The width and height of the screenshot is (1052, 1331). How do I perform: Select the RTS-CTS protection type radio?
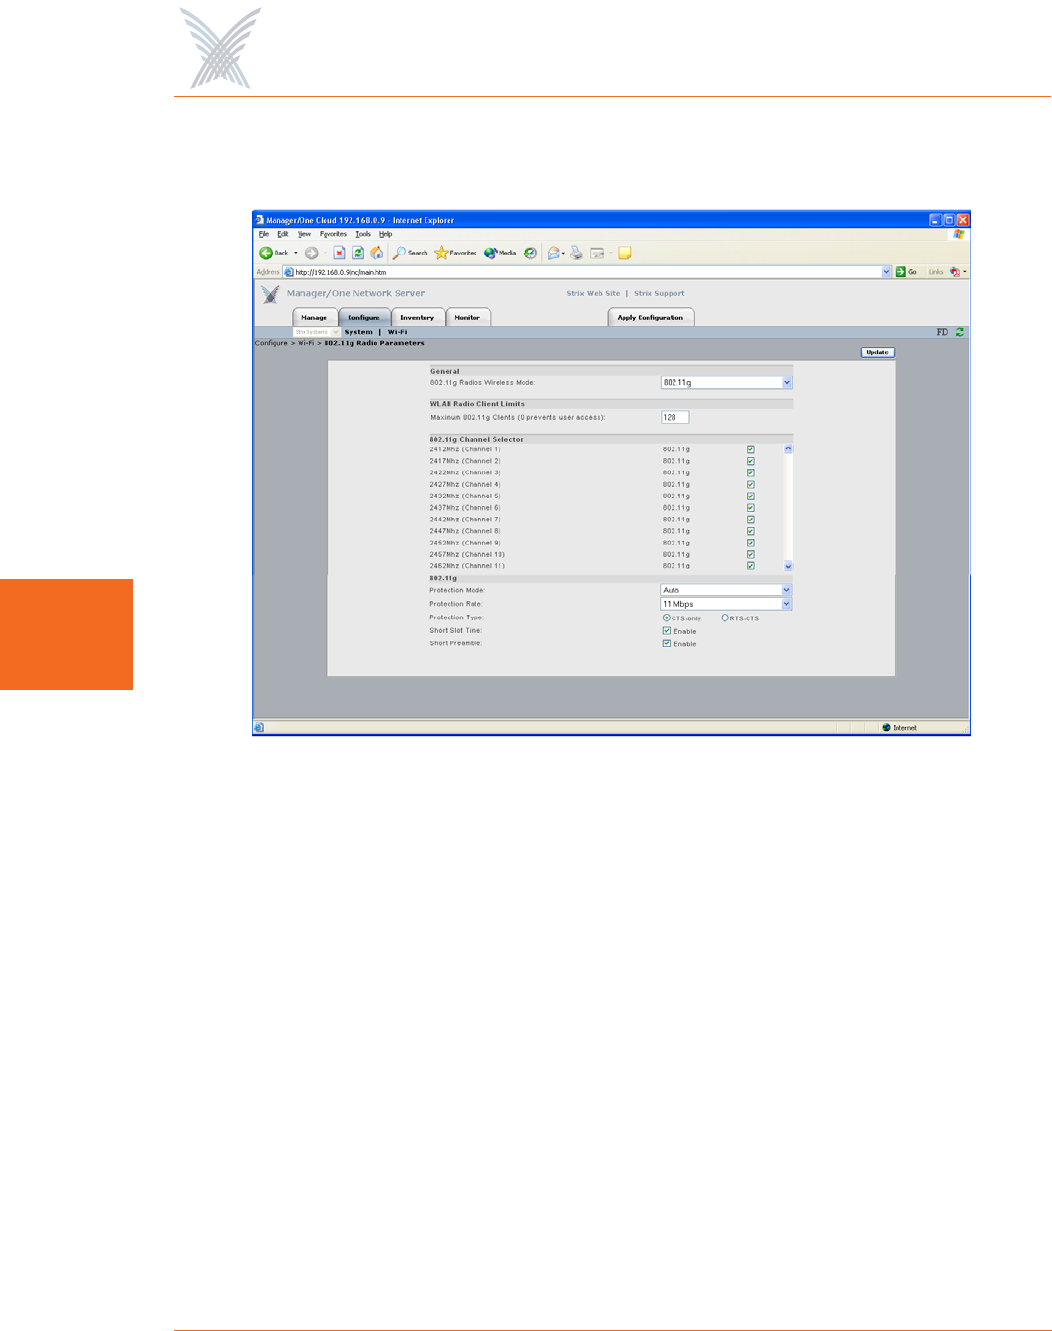pos(725,618)
